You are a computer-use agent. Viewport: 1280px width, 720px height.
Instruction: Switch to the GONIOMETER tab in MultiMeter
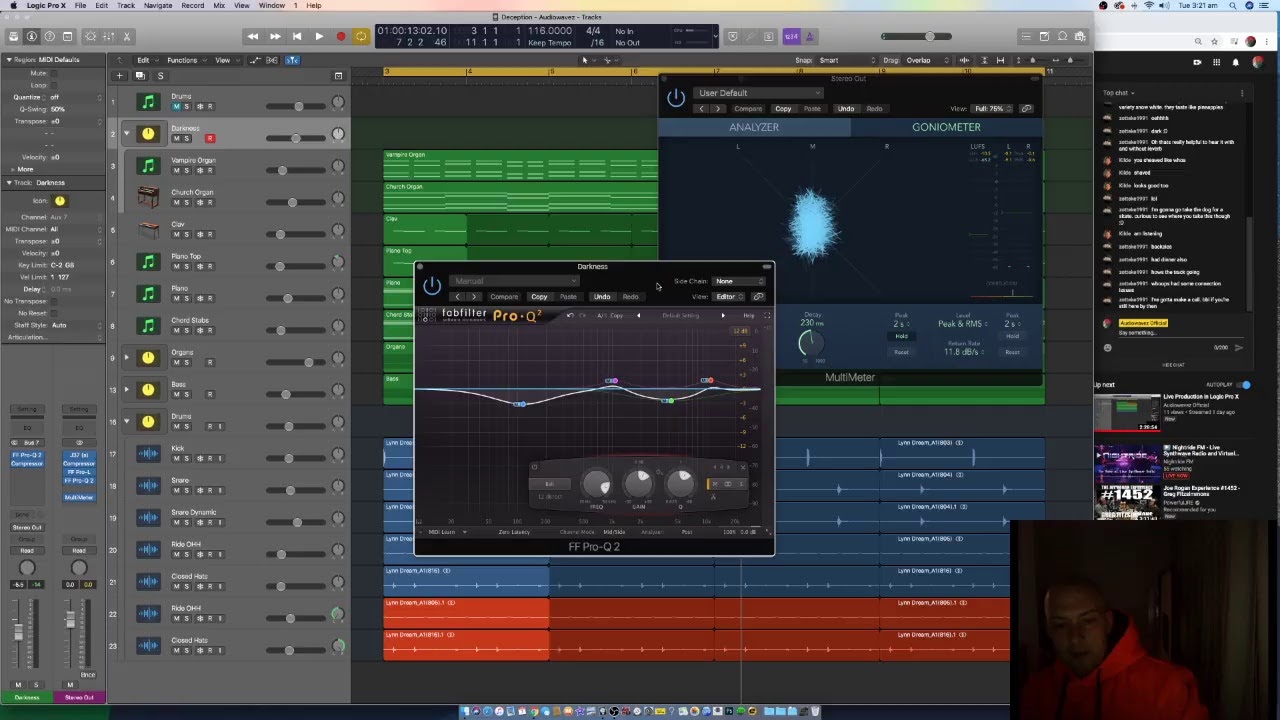pos(946,127)
